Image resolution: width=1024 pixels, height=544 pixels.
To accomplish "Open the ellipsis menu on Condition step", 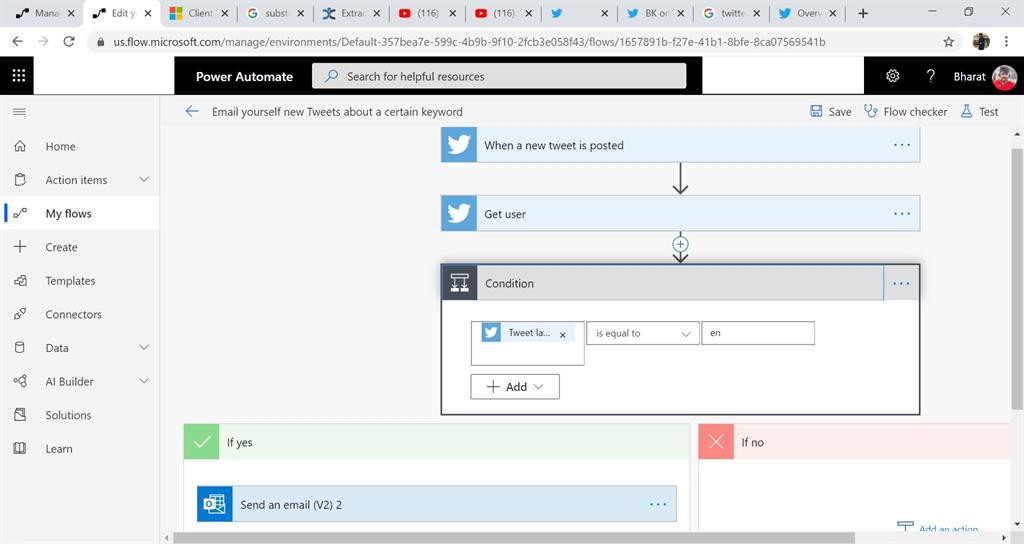I will pos(901,283).
